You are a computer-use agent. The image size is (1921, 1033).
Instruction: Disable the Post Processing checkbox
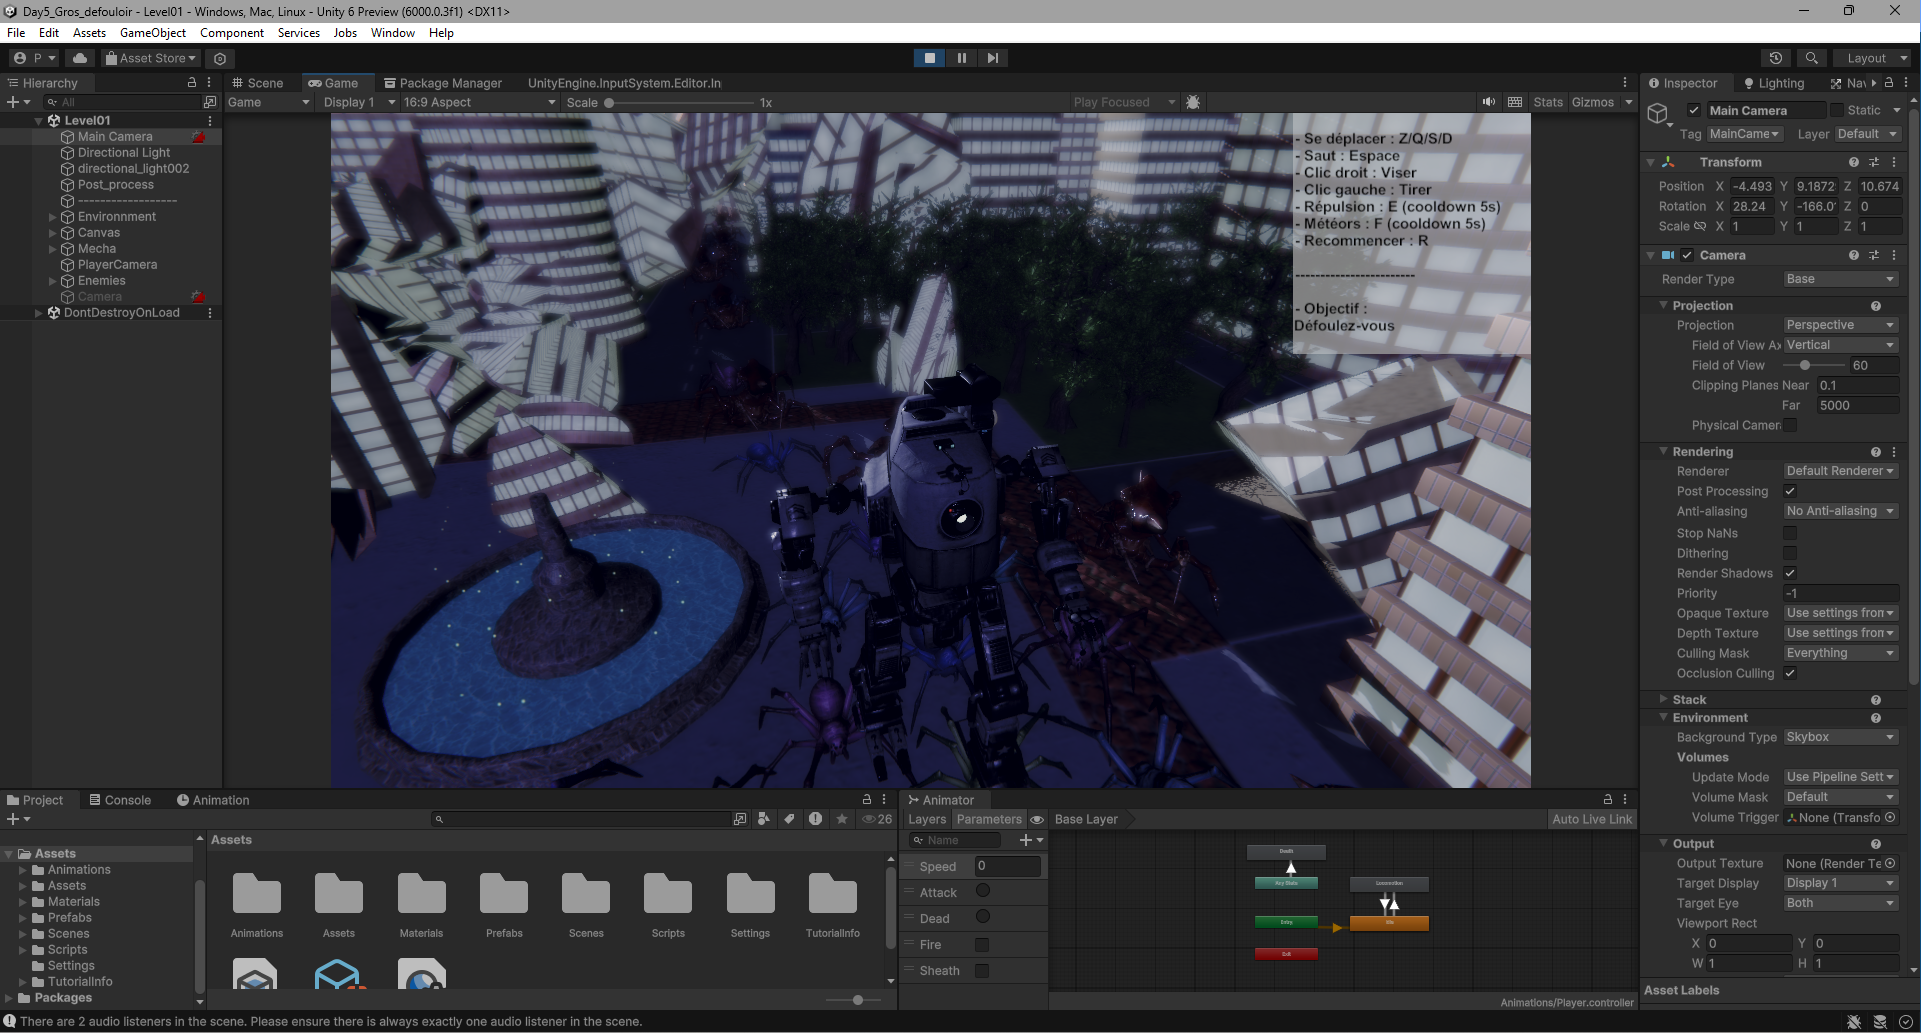(x=1790, y=491)
